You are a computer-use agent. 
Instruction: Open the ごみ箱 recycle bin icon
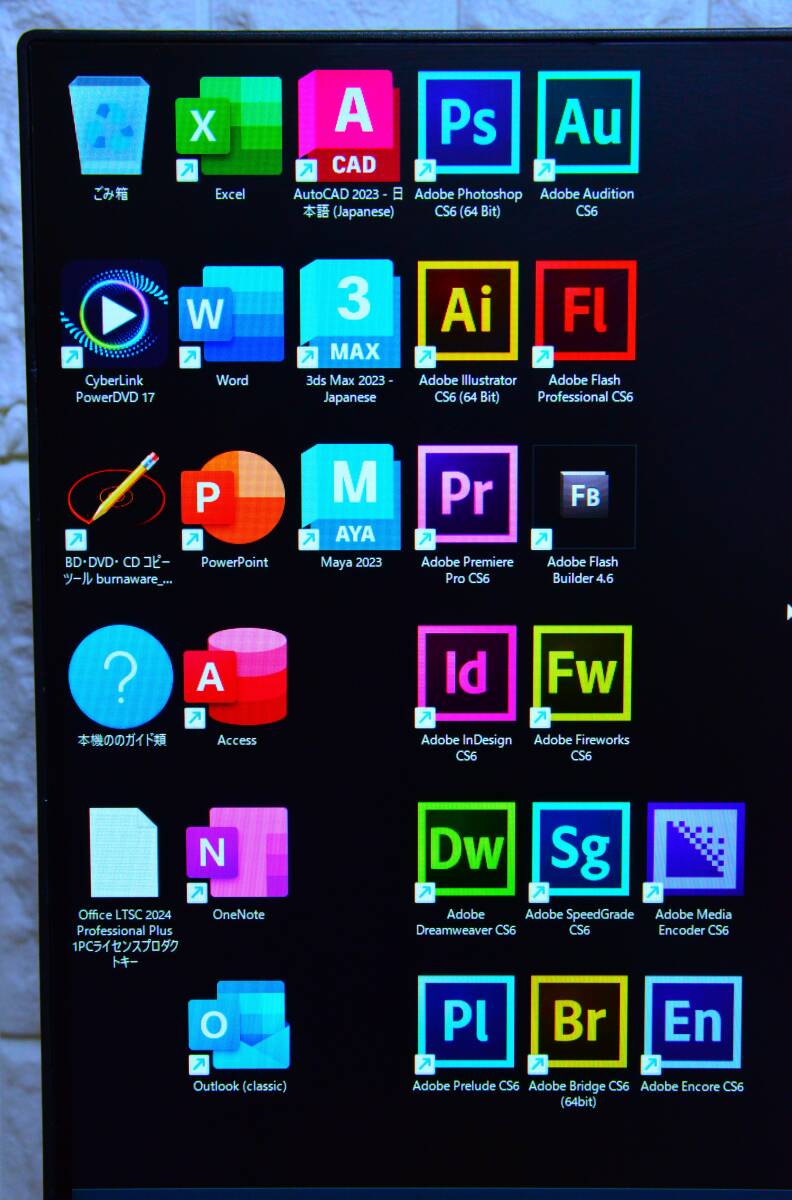[x=109, y=126]
